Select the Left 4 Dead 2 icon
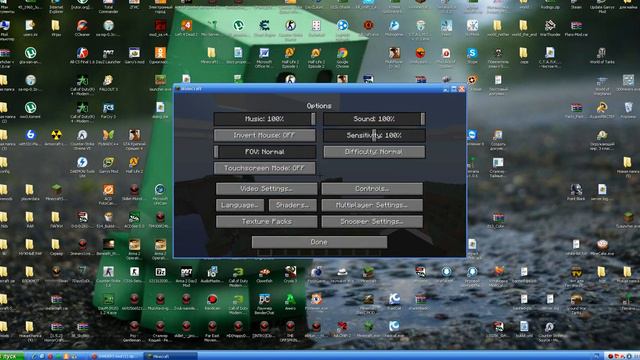The width and height of the screenshot is (640, 360). [186, 29]
